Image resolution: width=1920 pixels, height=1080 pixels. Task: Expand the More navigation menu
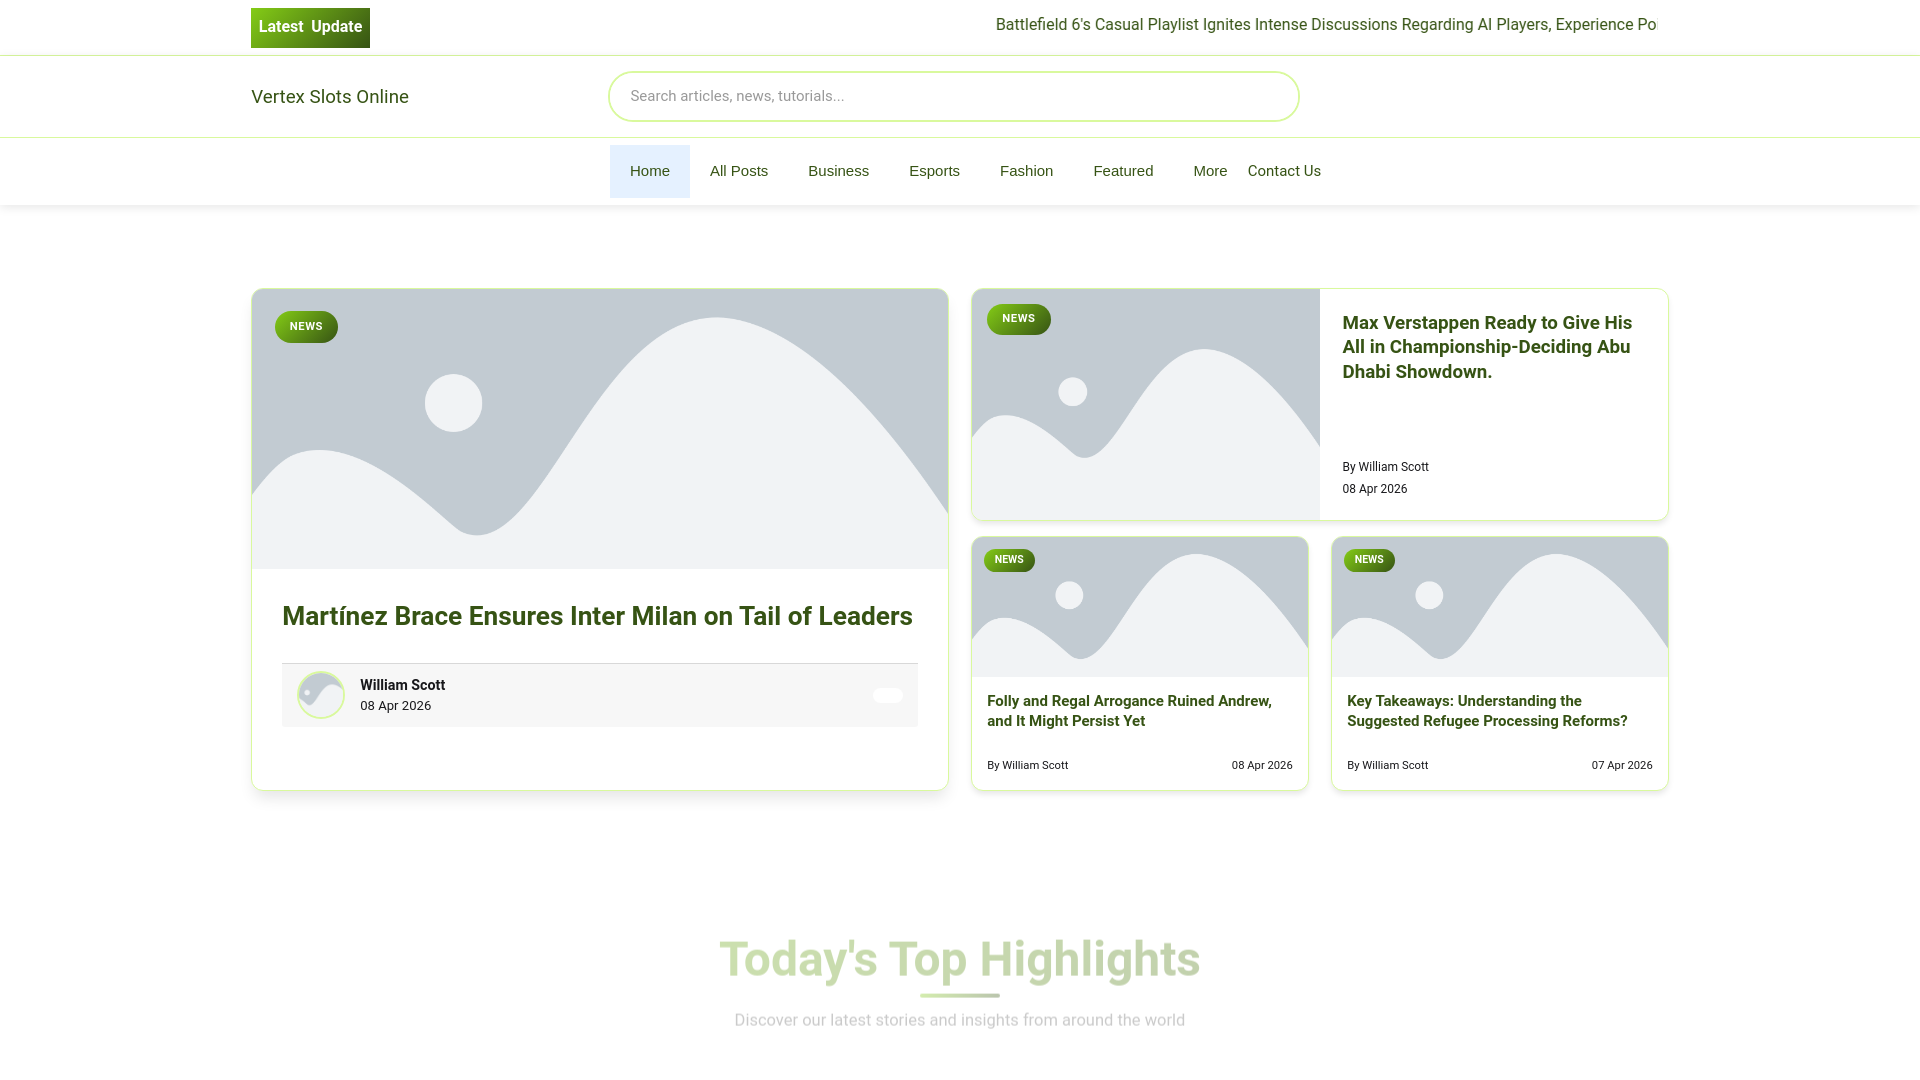pyautogui.click(x=1209, y=171)
